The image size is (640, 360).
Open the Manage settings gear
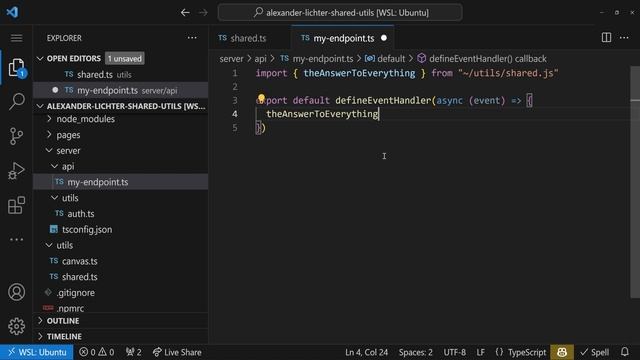(x=16, y=326)
